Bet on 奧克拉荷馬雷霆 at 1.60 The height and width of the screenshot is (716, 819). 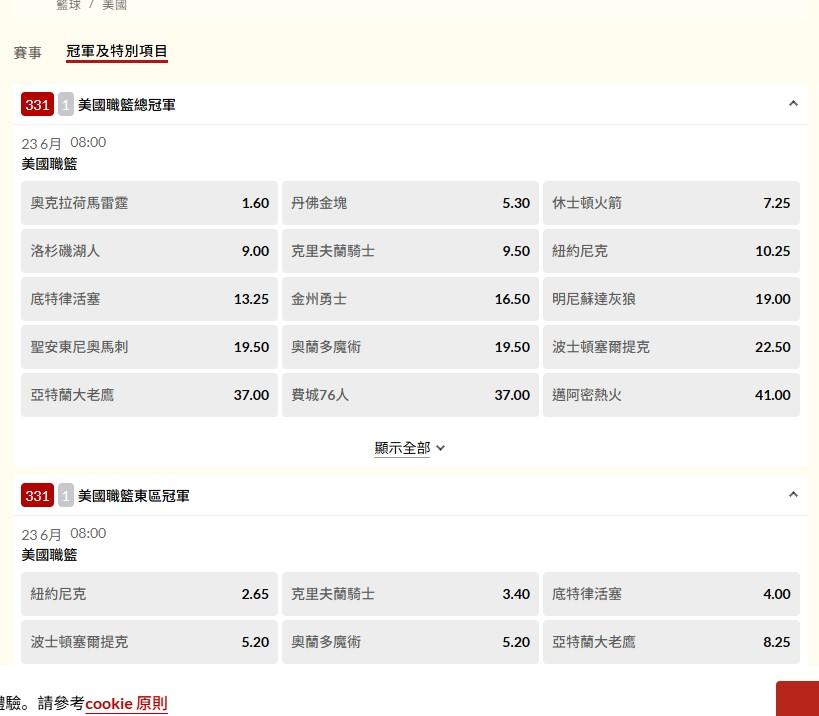(149, 203)
